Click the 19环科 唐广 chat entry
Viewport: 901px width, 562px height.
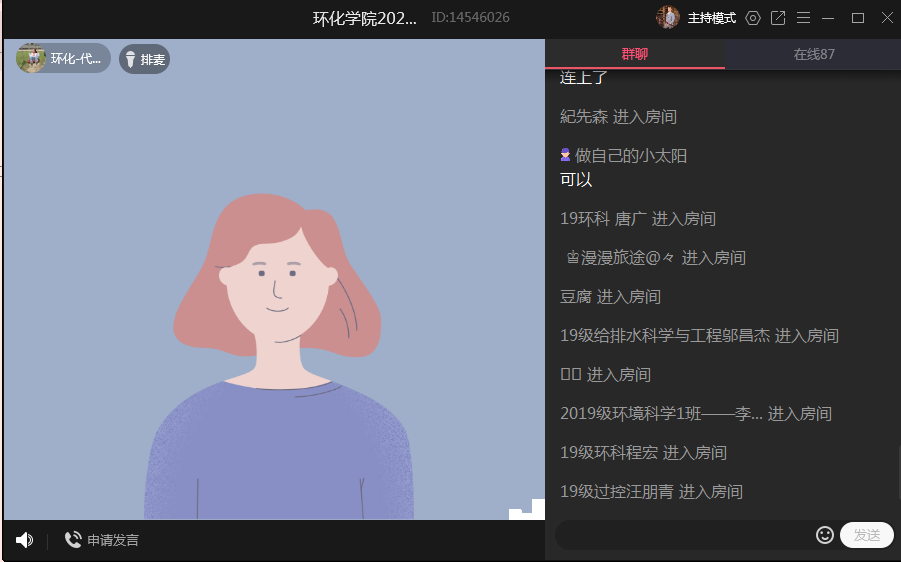click(603, 219)
